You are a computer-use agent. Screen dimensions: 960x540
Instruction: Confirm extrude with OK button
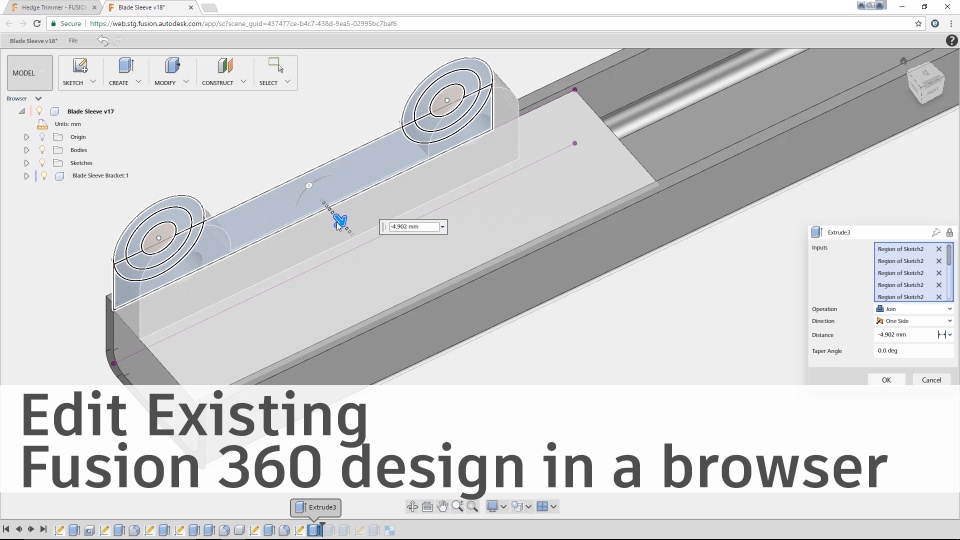pos(886,380)
